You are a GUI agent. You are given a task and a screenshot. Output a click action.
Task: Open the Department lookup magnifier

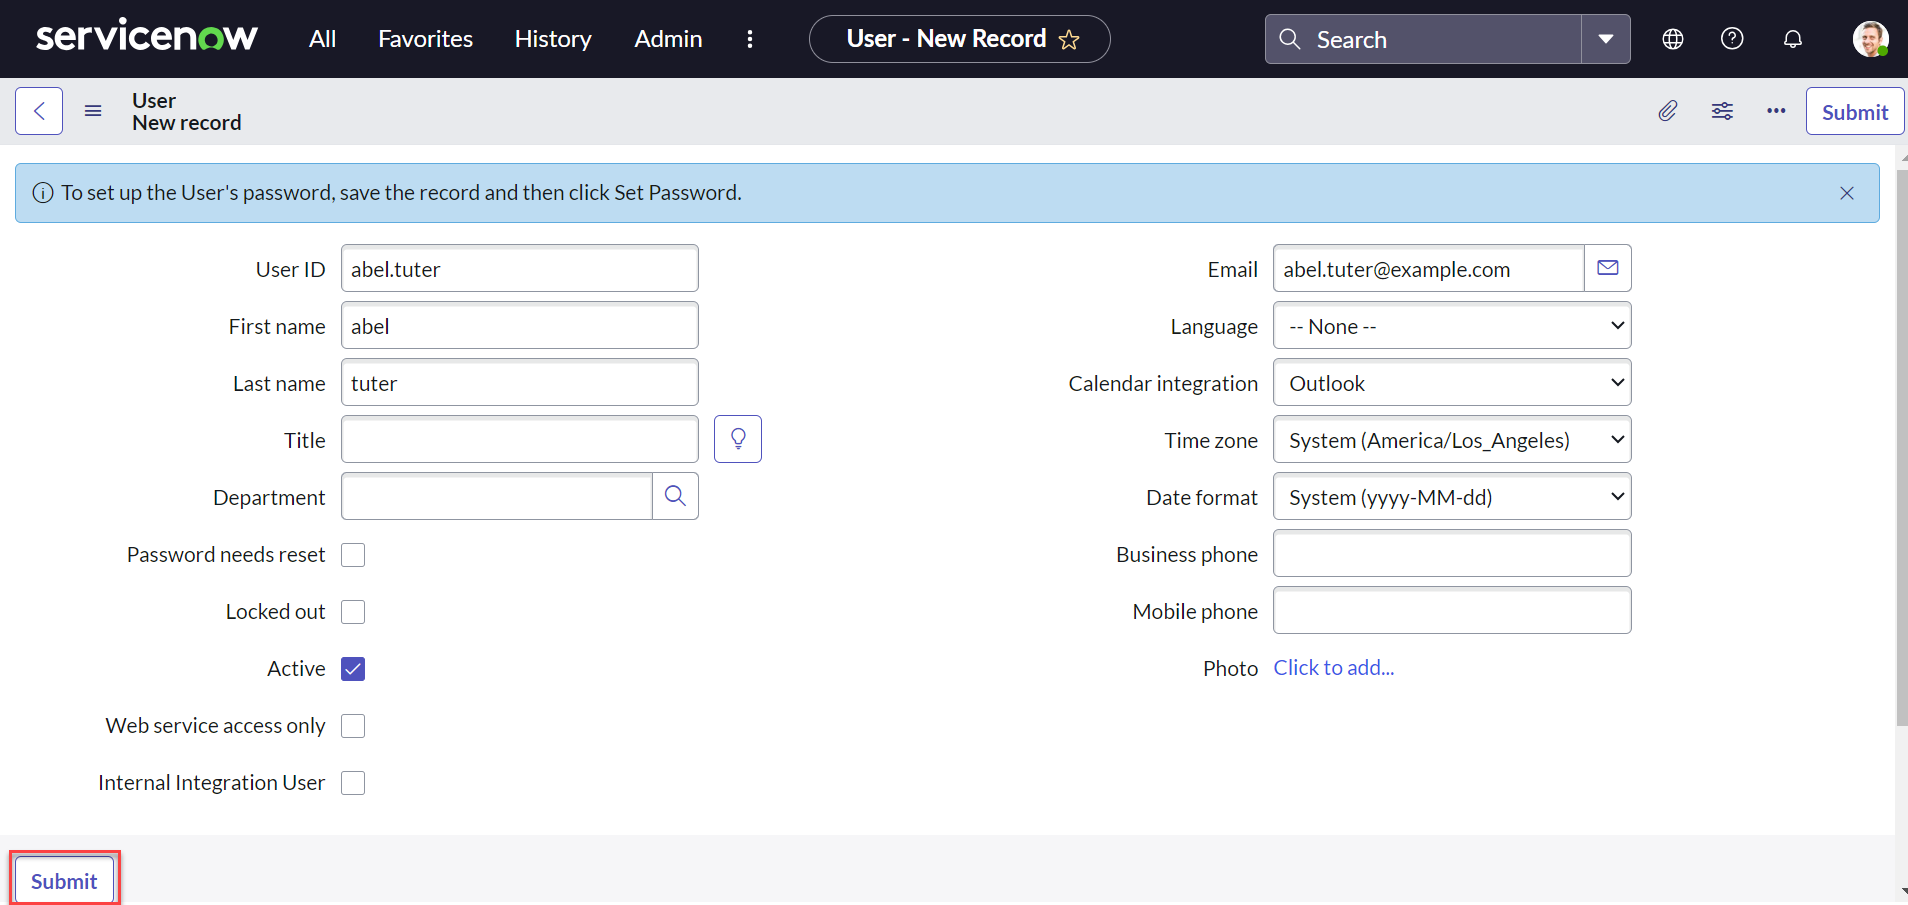[x=675, y=495]
